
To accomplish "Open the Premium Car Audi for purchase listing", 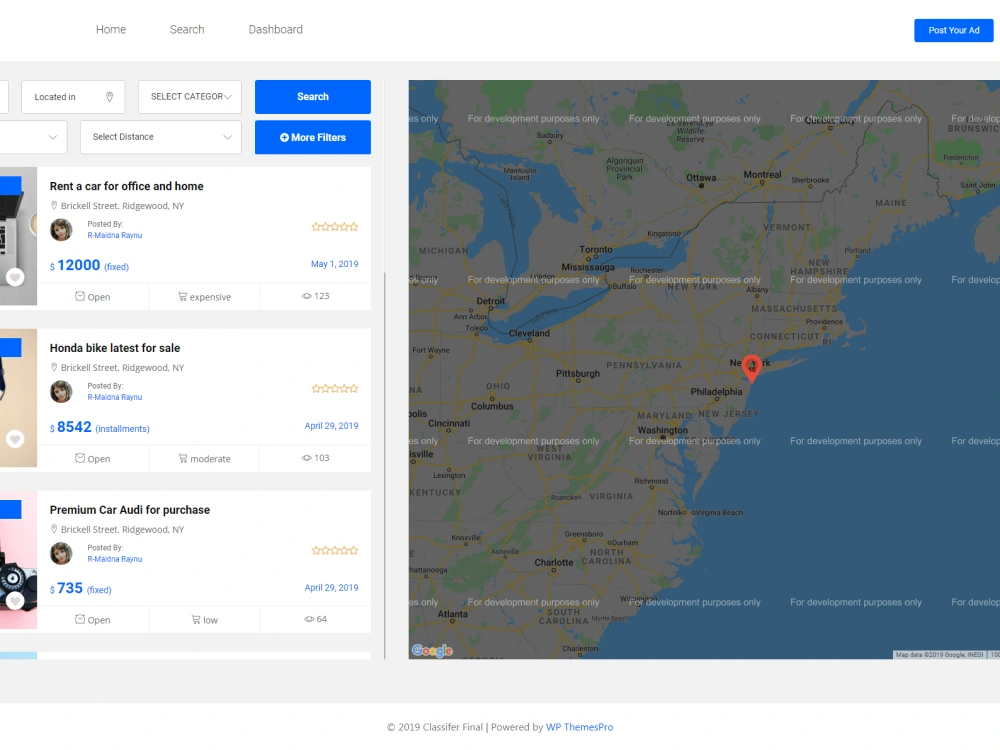I will (129, 510).
